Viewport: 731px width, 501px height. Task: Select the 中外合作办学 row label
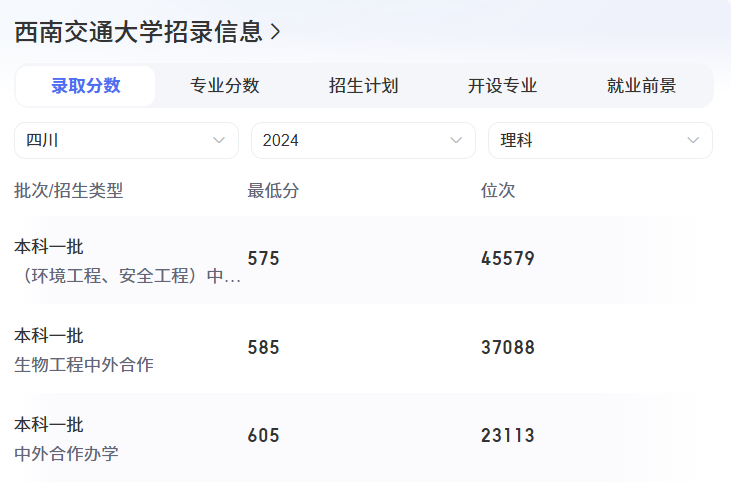pos(66,453)
